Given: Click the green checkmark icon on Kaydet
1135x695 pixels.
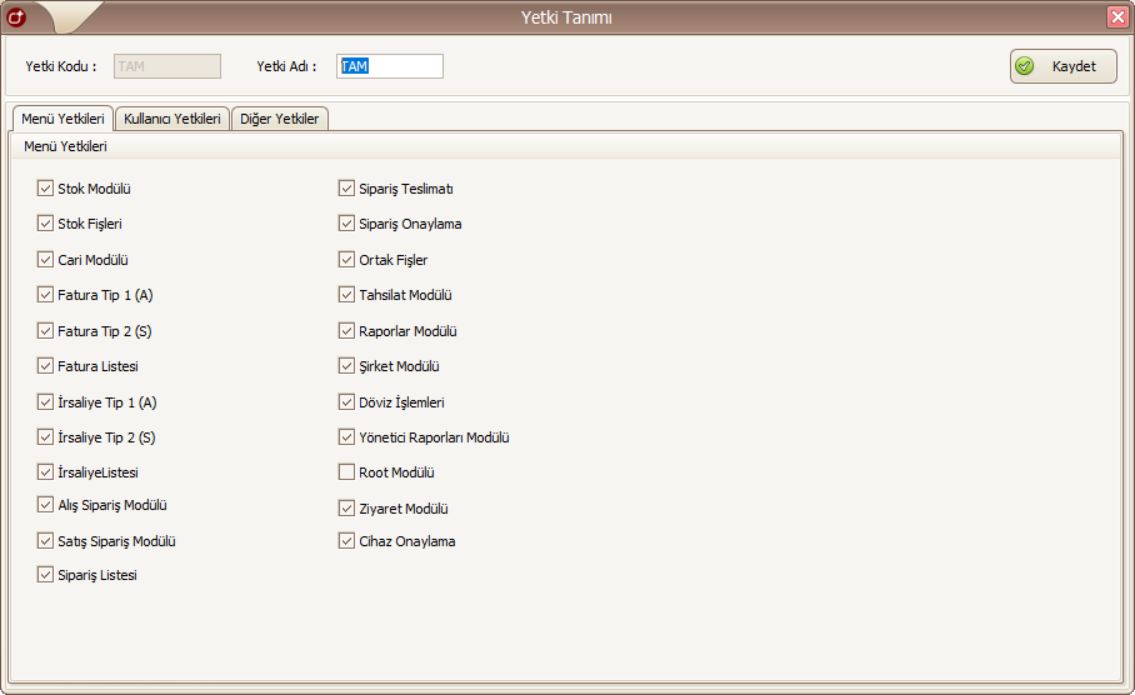Looking at the screenshot, I should pyautogui.click(x=1024, y=67).
